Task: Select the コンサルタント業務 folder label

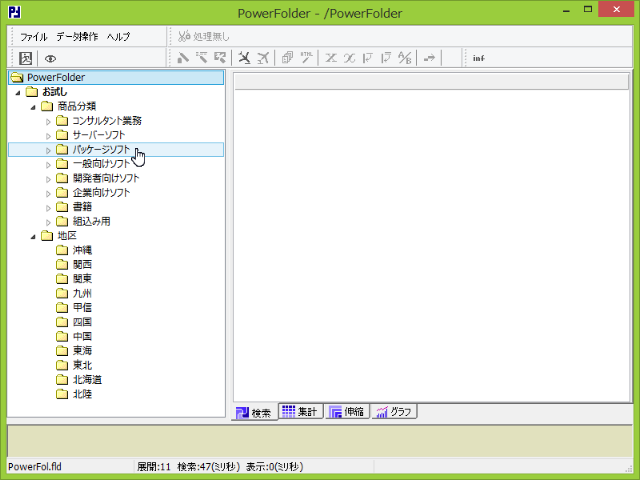Action: [x=107, y=120]
